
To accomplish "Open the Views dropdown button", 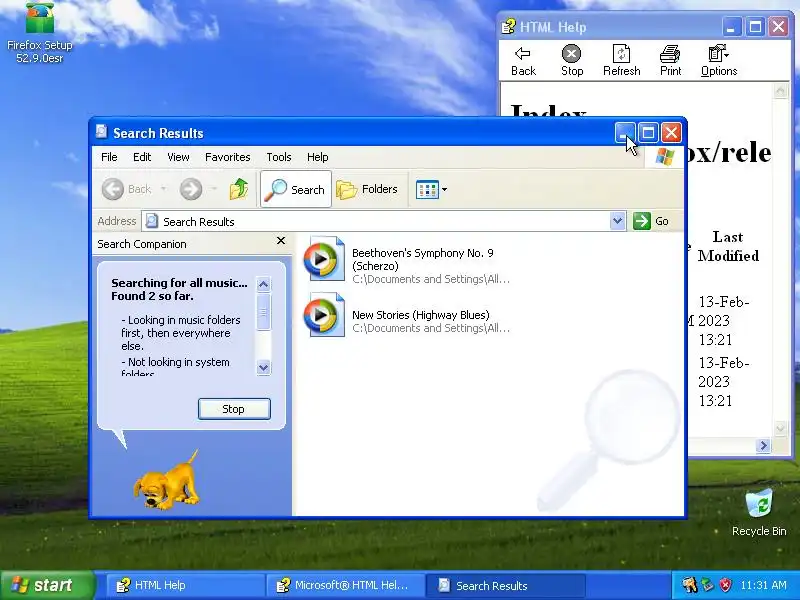I will pyautogui.click(x=431, y=189).
